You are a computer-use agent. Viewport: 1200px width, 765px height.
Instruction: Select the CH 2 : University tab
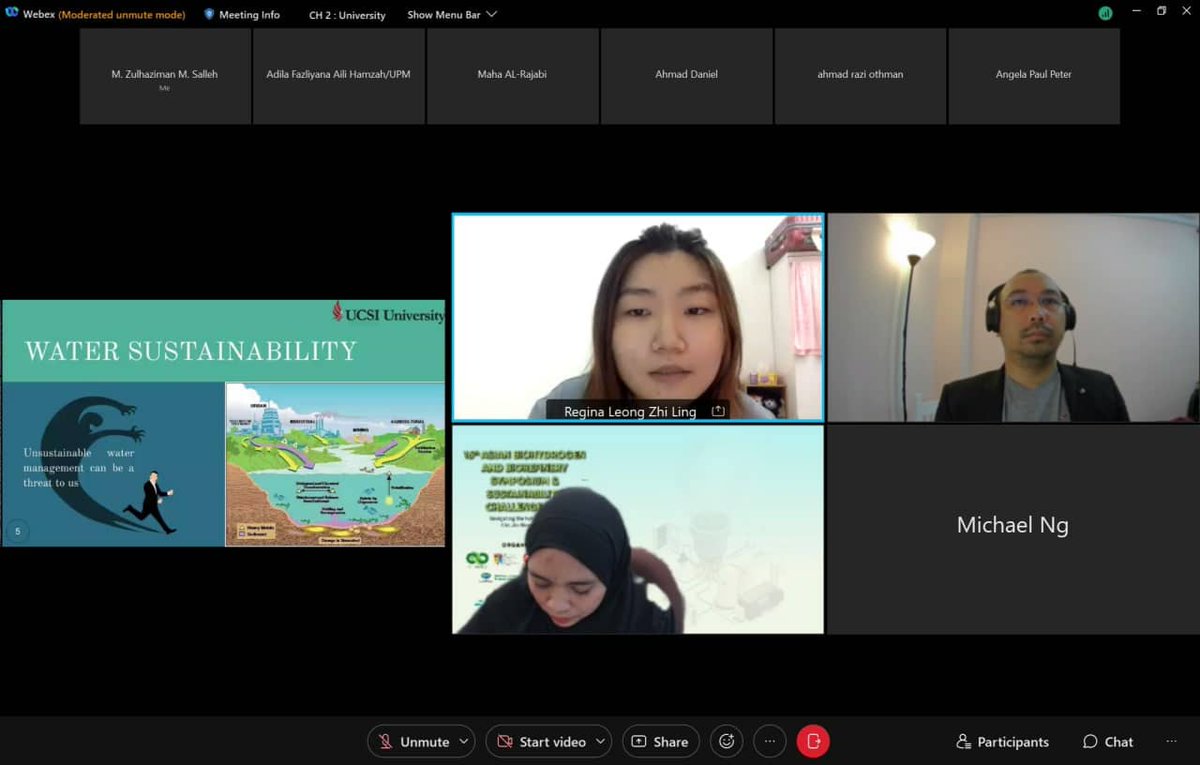pos(347,15)
